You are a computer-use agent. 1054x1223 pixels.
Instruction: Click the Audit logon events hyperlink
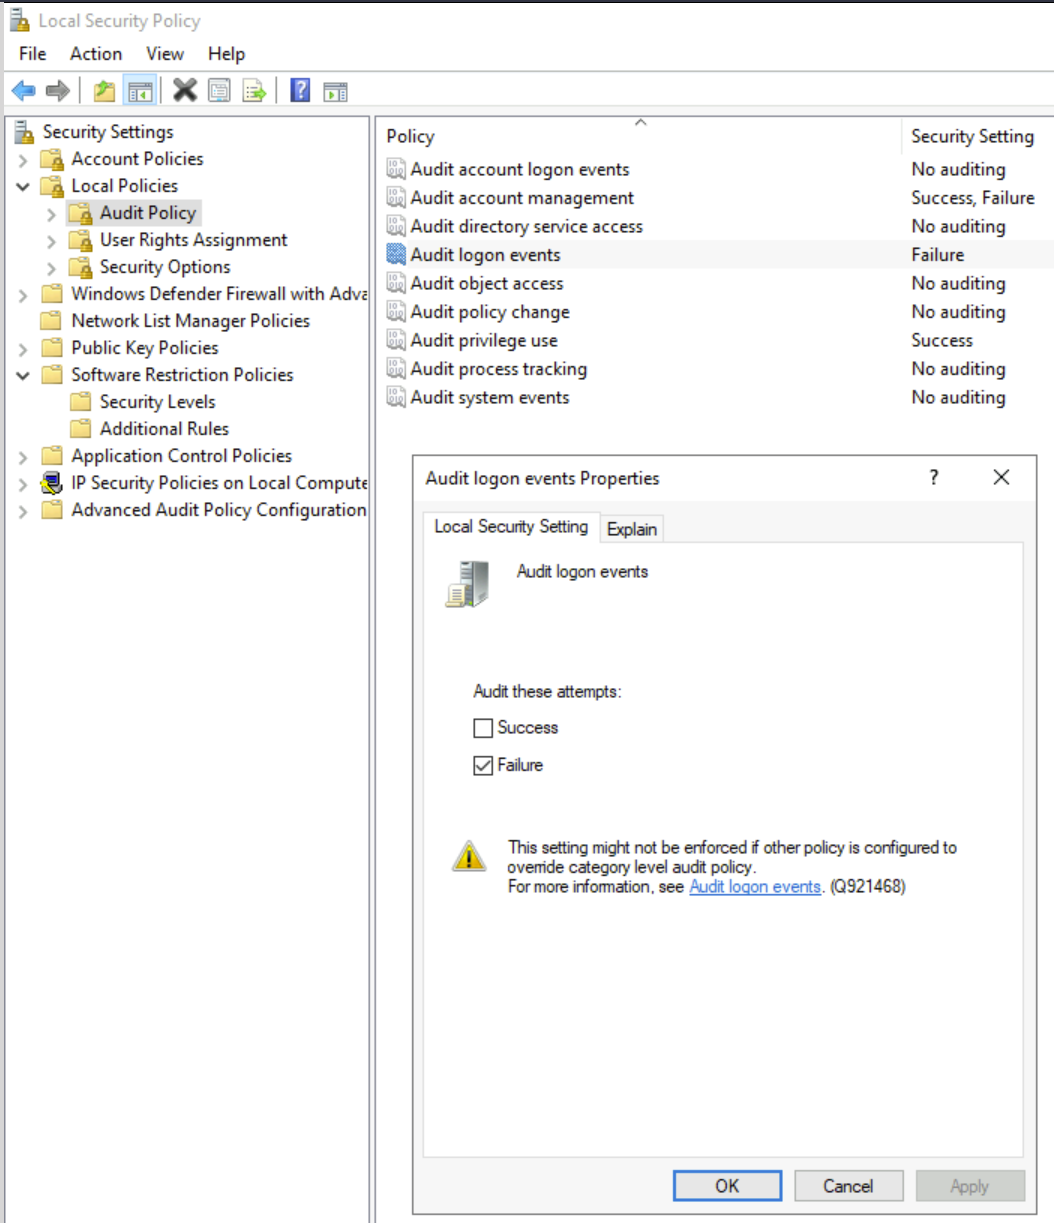coord(754,886)
